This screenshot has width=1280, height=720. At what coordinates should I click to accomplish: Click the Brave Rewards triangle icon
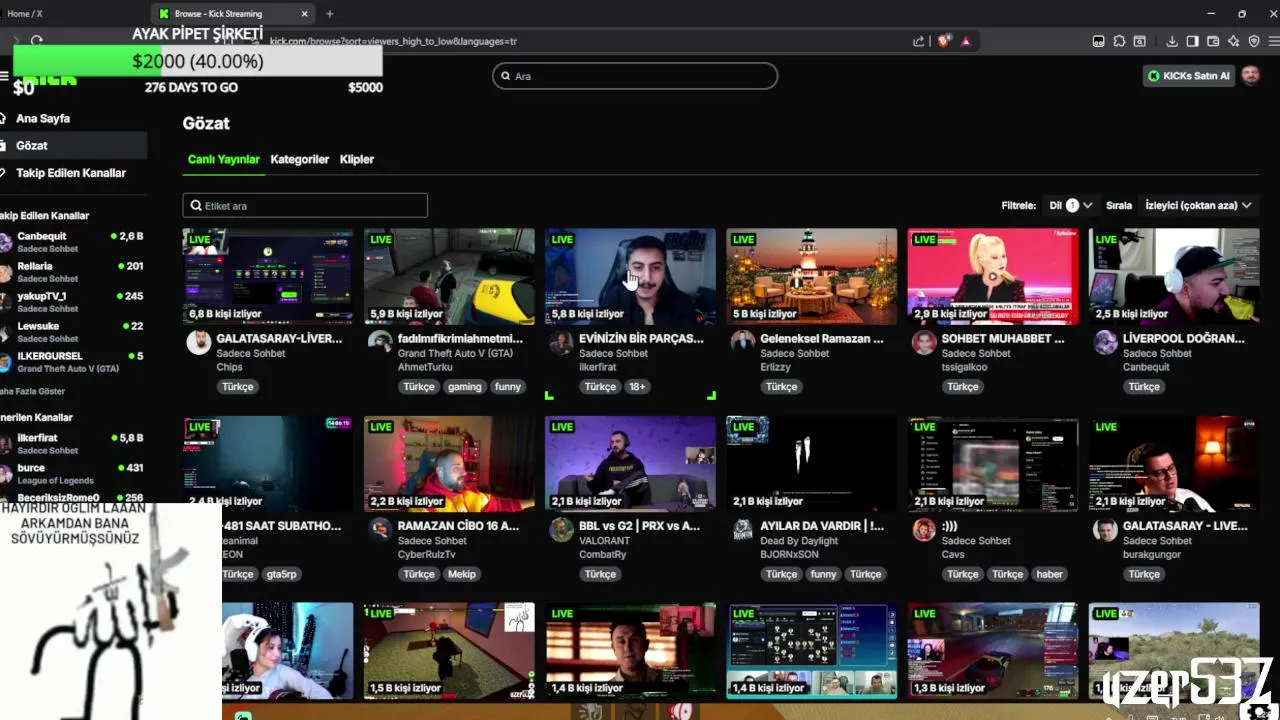tap(965, 41)
